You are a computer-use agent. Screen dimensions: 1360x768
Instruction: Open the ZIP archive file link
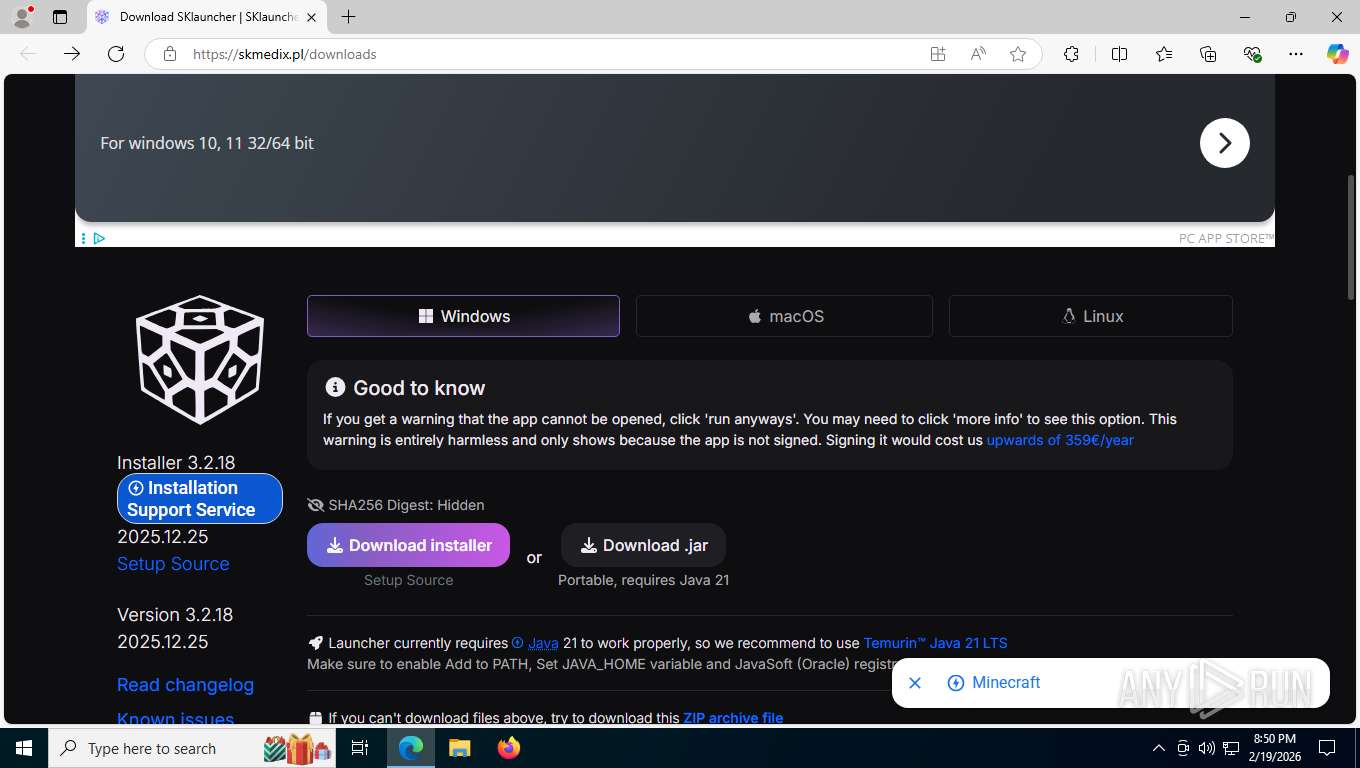click(733, 718)
